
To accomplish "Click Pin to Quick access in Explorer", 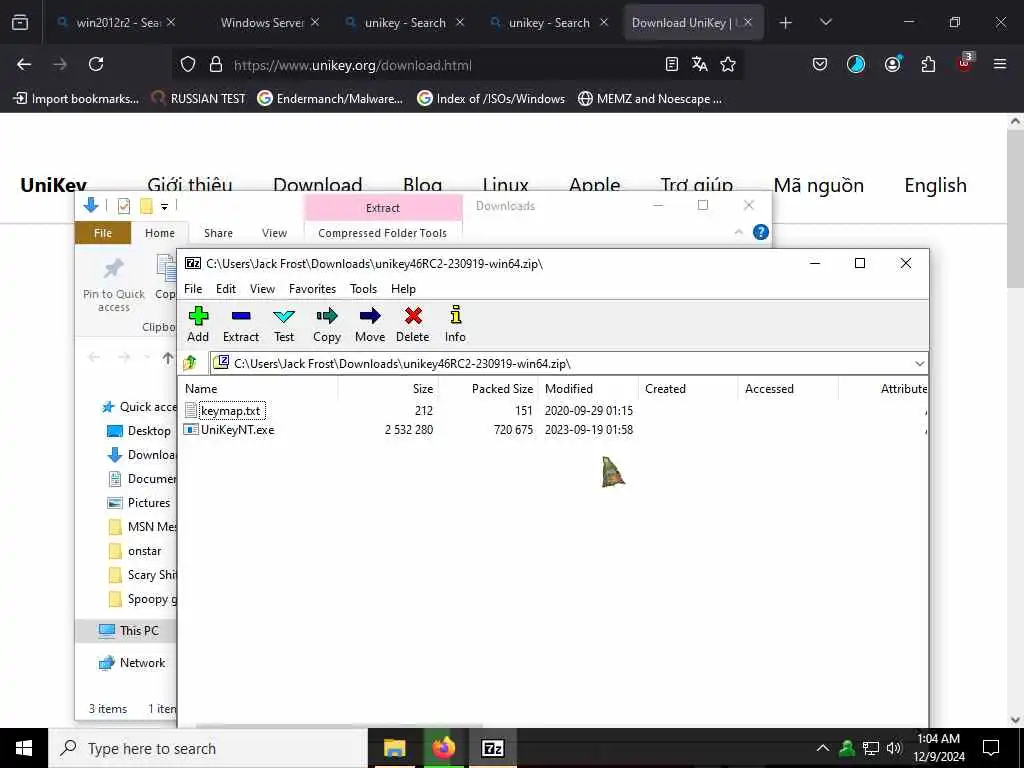I will 114,285.
